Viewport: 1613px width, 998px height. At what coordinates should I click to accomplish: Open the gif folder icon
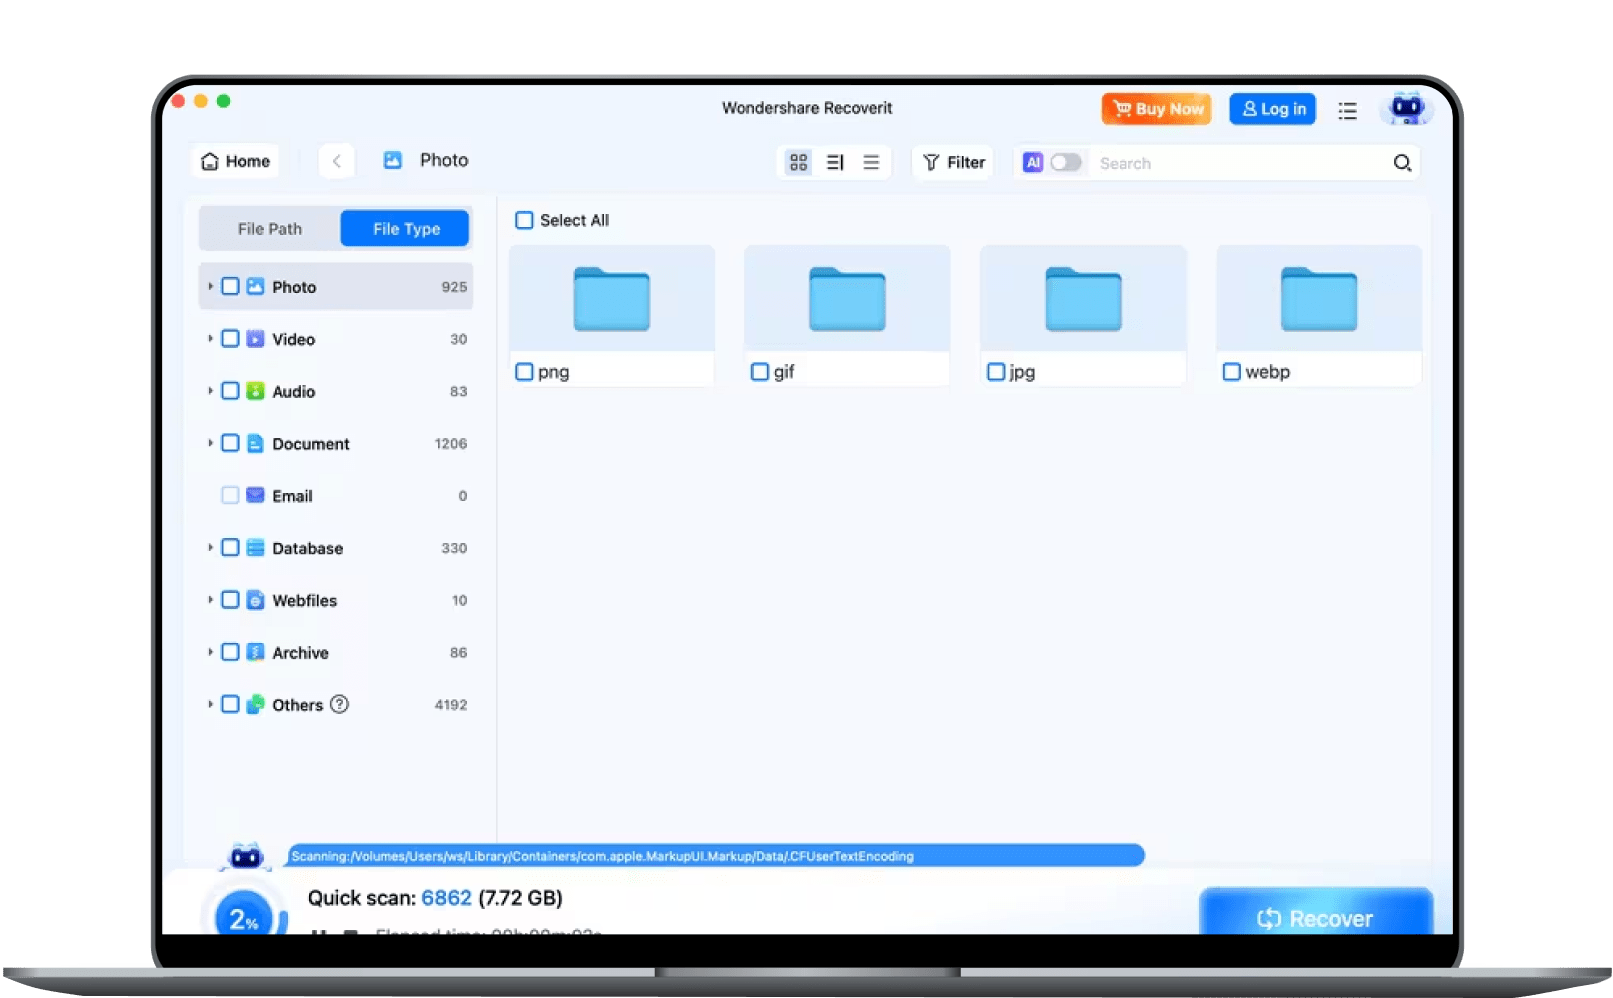(x=847, y=298)
